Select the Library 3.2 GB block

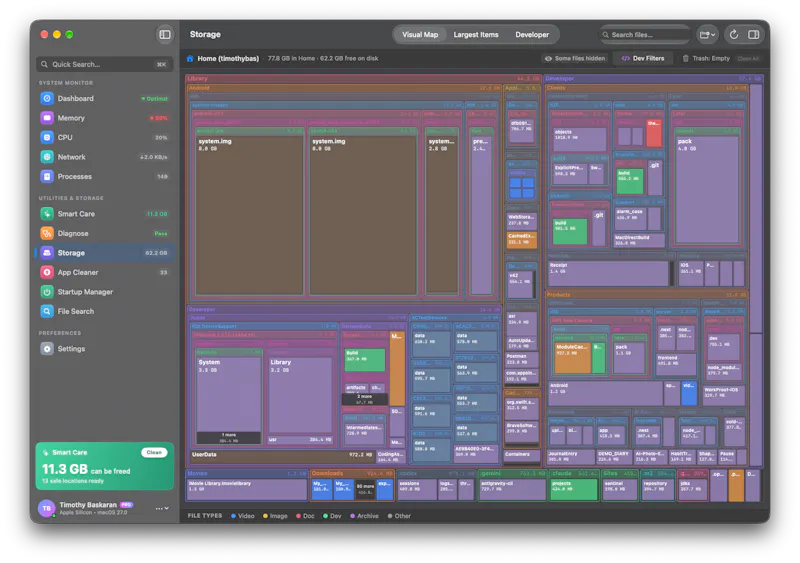[300, 396]
